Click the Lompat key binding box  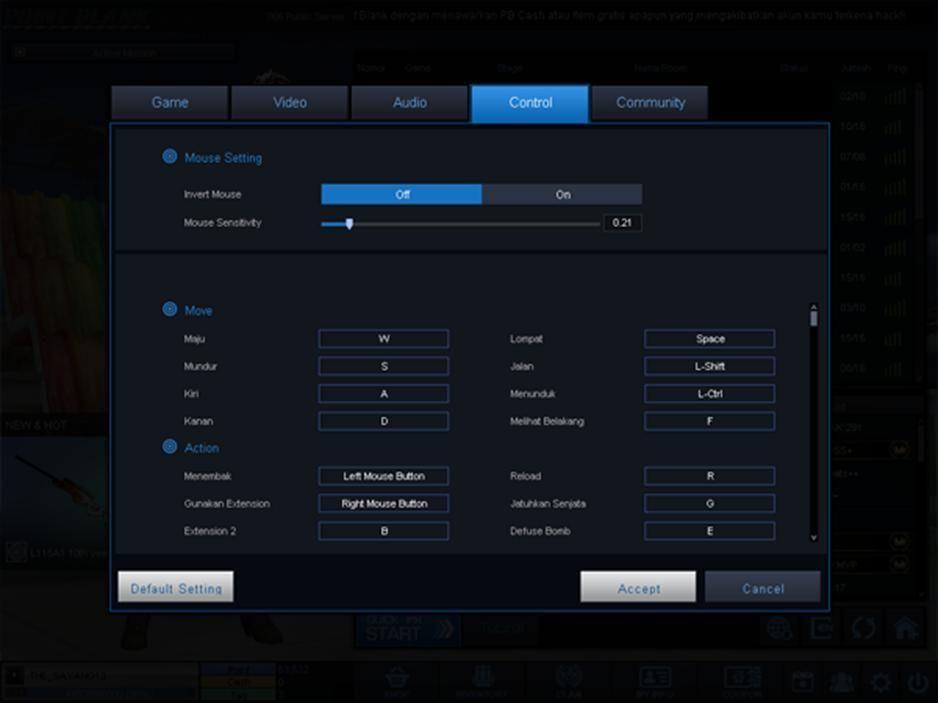click(709, 339)
